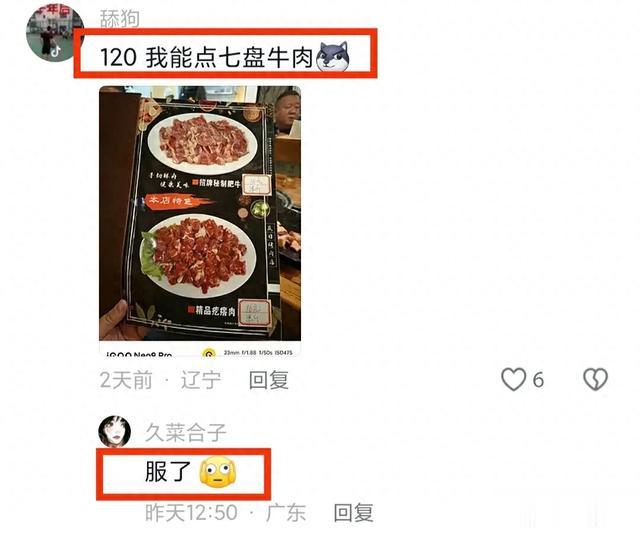Screen dimensions: 640x533
Task: Like the comment with the heart icon
Action: (x=513, y=380)
